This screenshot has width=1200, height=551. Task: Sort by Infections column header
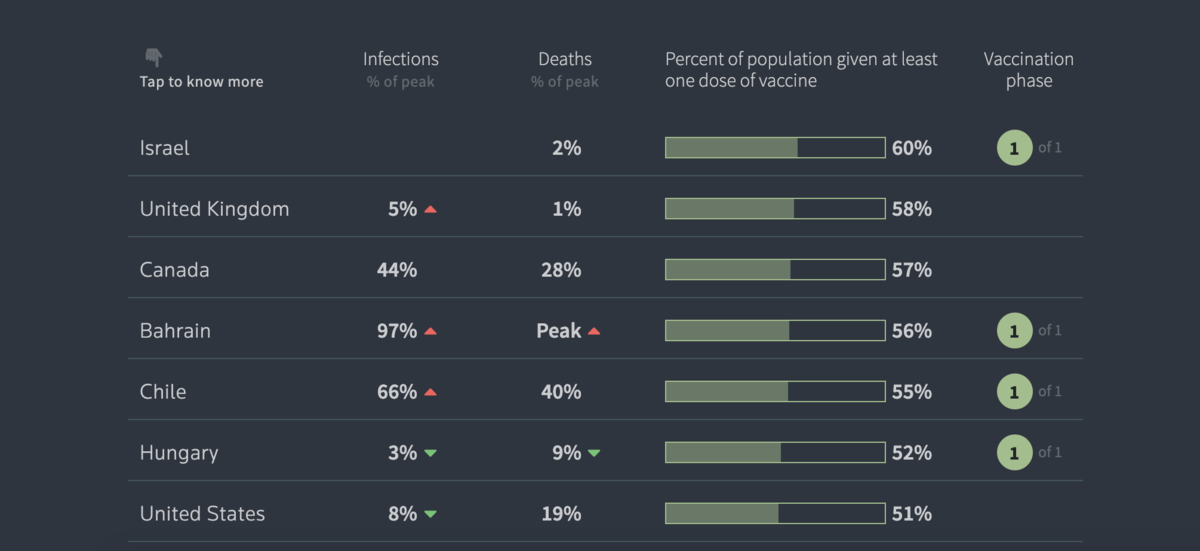[400, 60]
